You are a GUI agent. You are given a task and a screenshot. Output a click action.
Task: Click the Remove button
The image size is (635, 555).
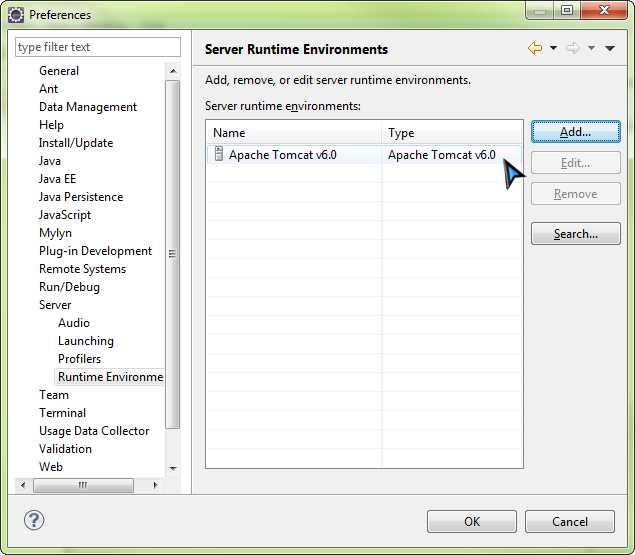point(575,194)
